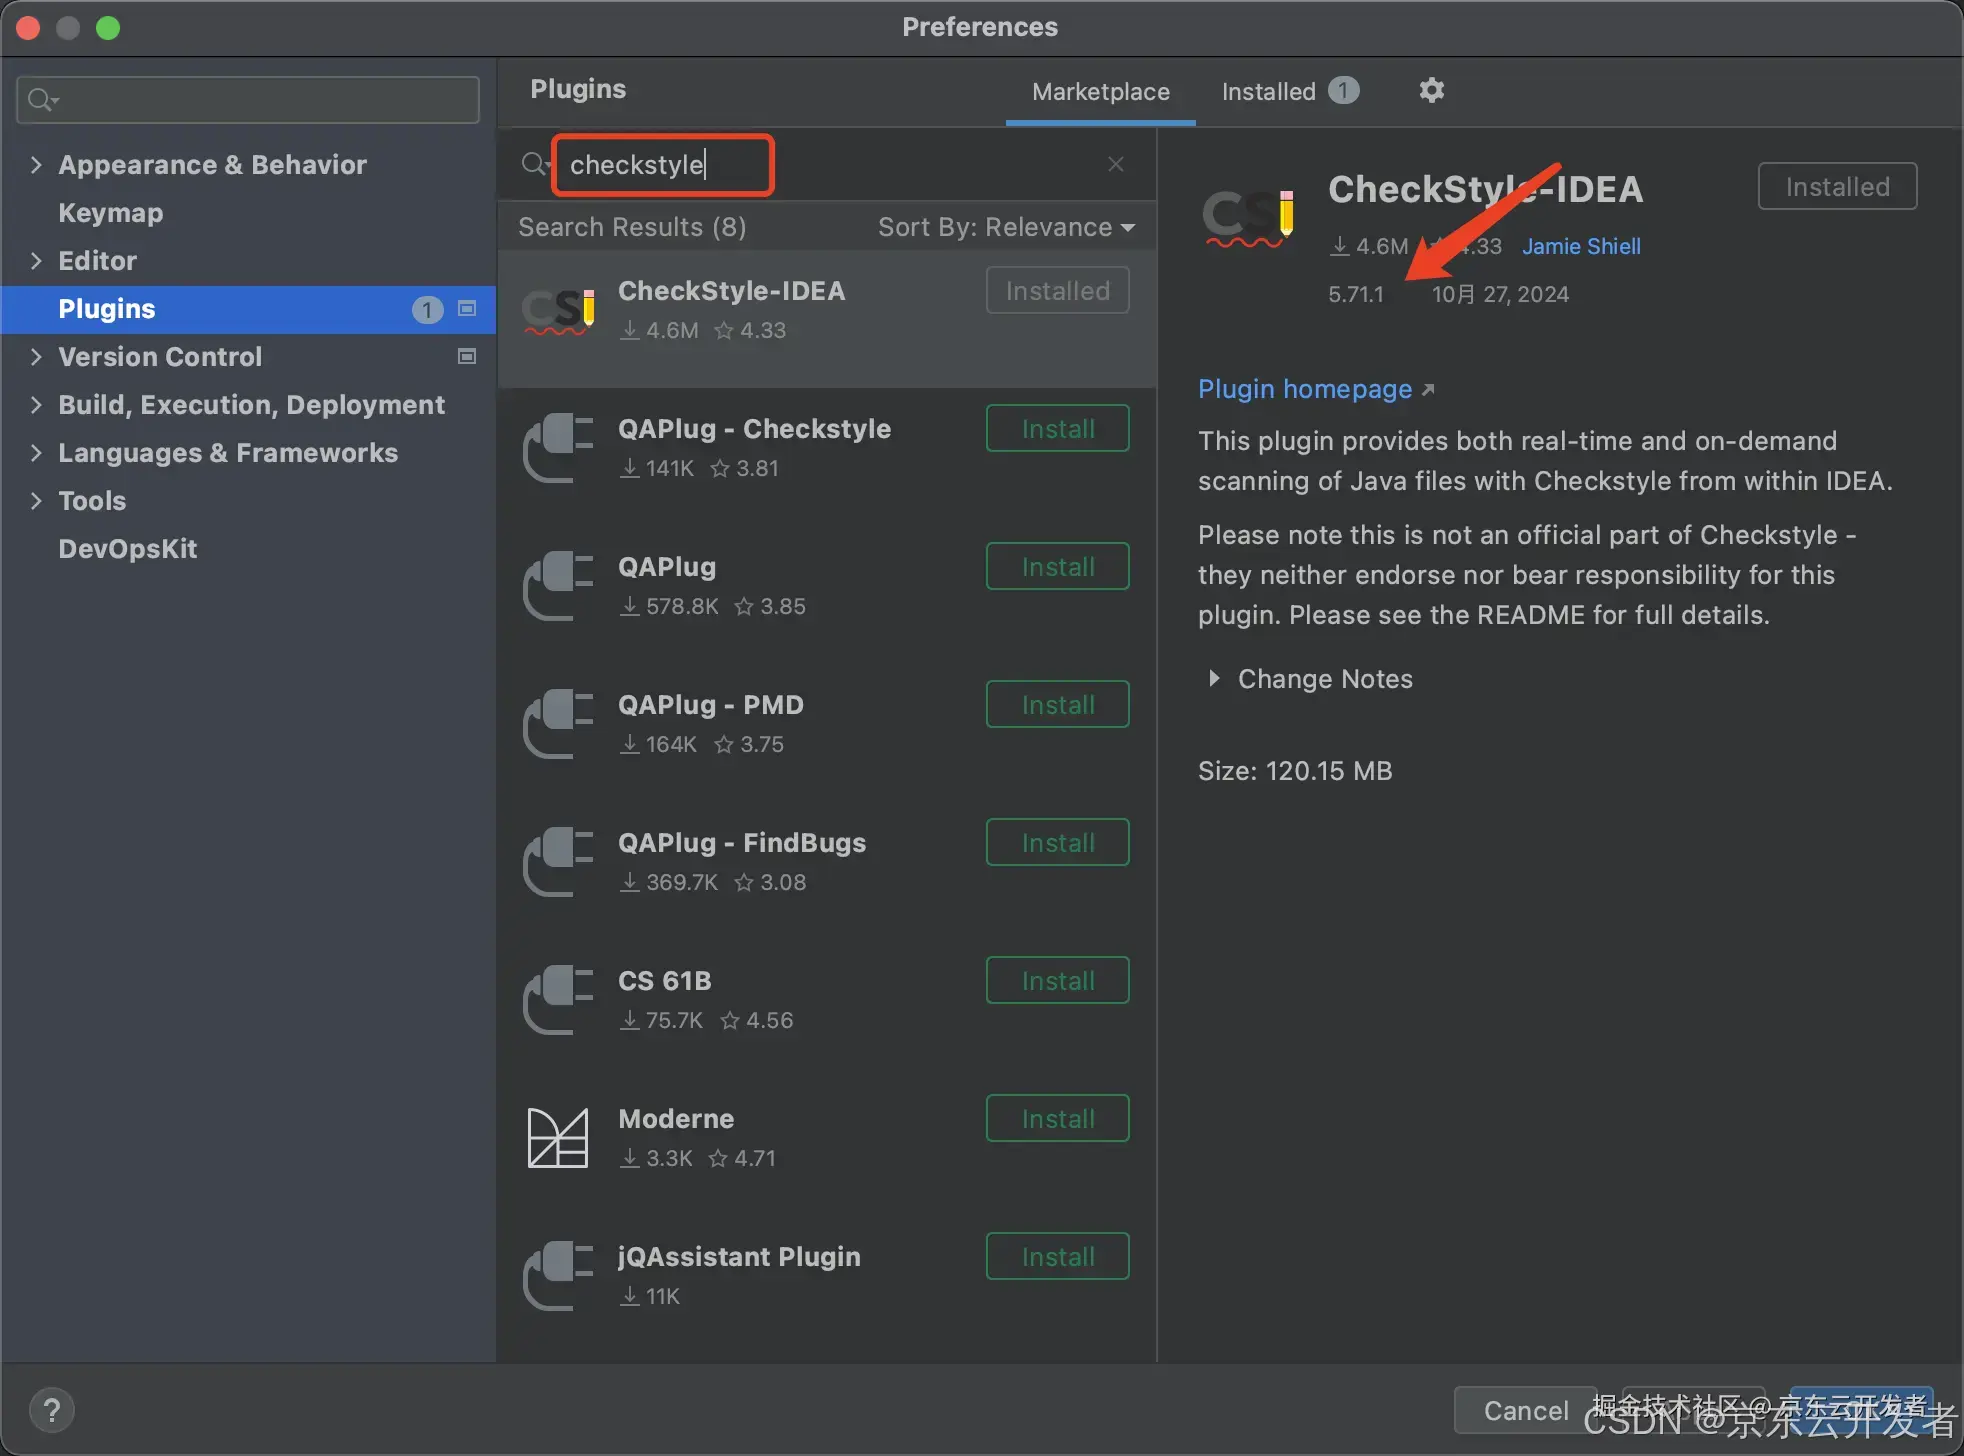Expand the Languages & Frameworks tree node
The height and width of the screenshot is (1456, 1964).
coord(36,452)
